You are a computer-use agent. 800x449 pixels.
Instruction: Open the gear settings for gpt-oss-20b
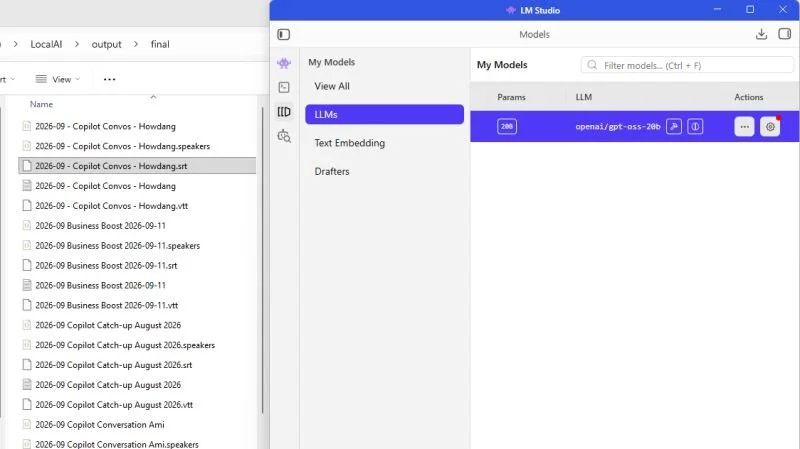pyautogui.click(x=770, y=127)
